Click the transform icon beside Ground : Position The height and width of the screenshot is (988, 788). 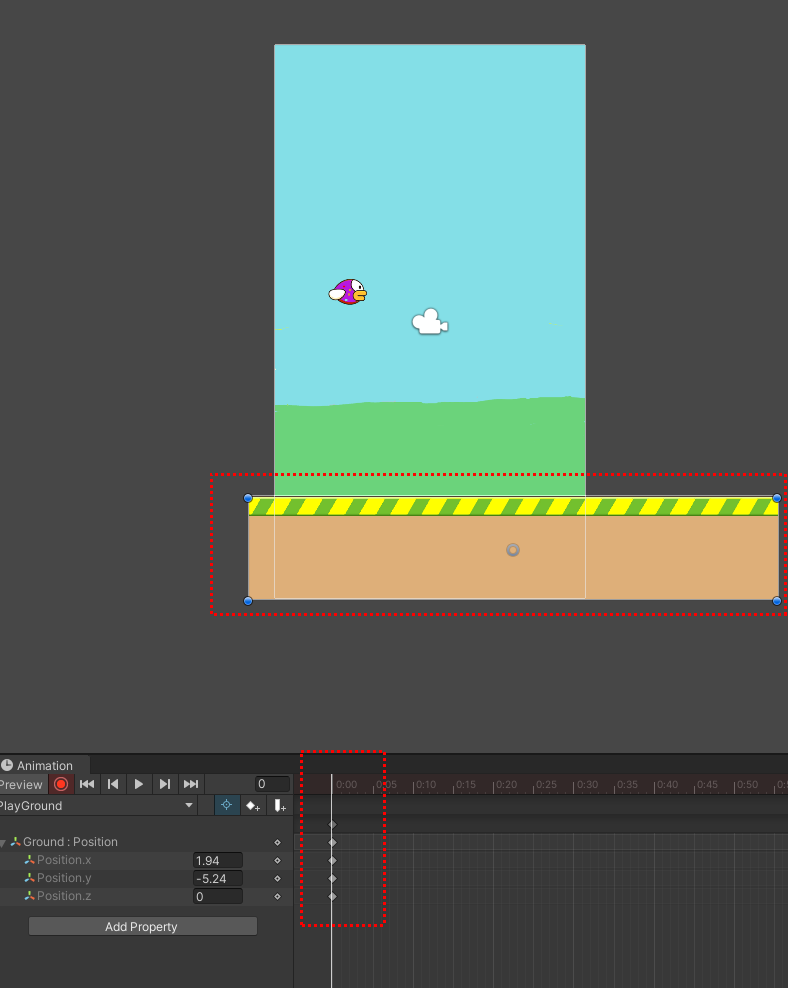16,842
